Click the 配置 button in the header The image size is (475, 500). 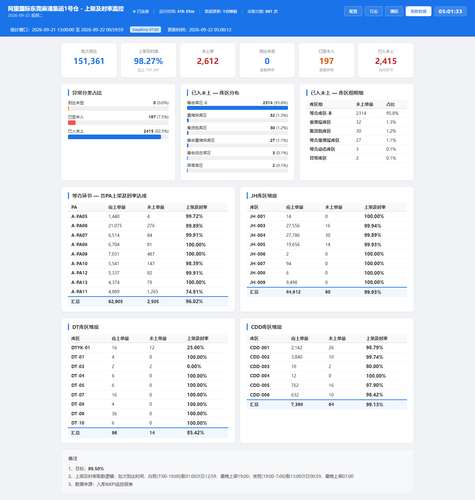353,11
